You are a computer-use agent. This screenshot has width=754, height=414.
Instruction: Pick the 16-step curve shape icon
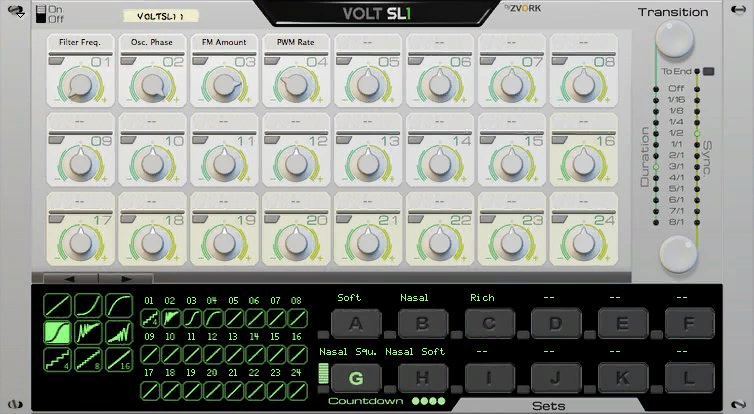(x=119, y=360)
